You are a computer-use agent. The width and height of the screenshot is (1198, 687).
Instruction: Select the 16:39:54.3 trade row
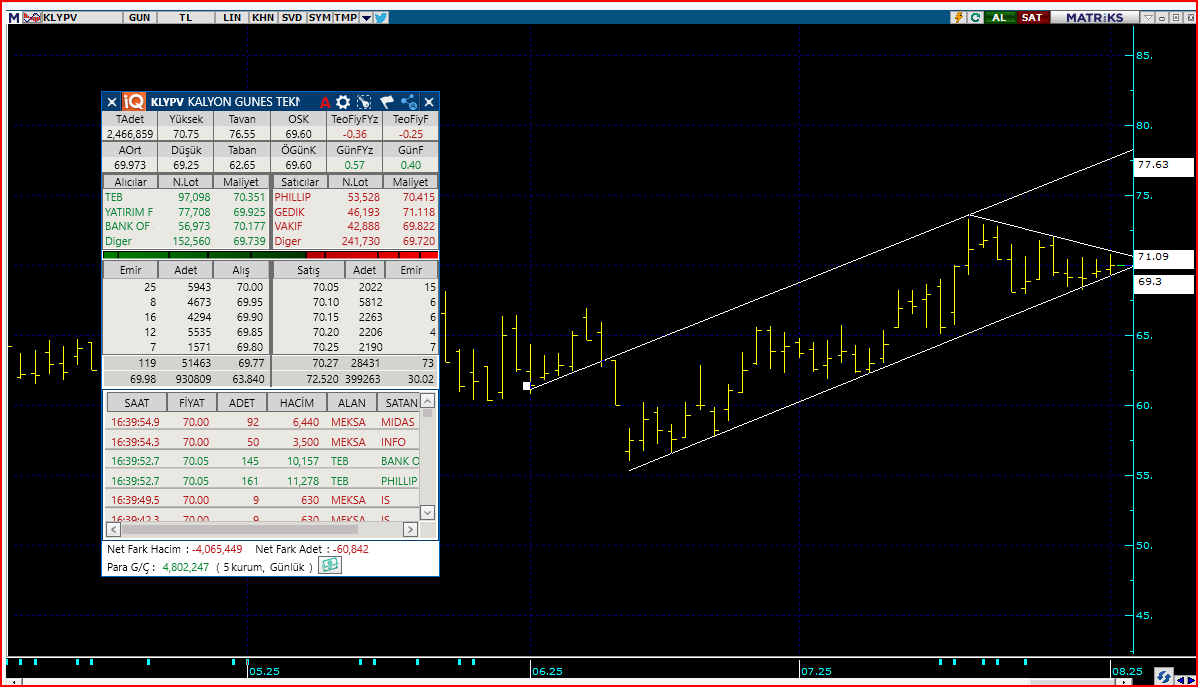click(x=262, y=442)
